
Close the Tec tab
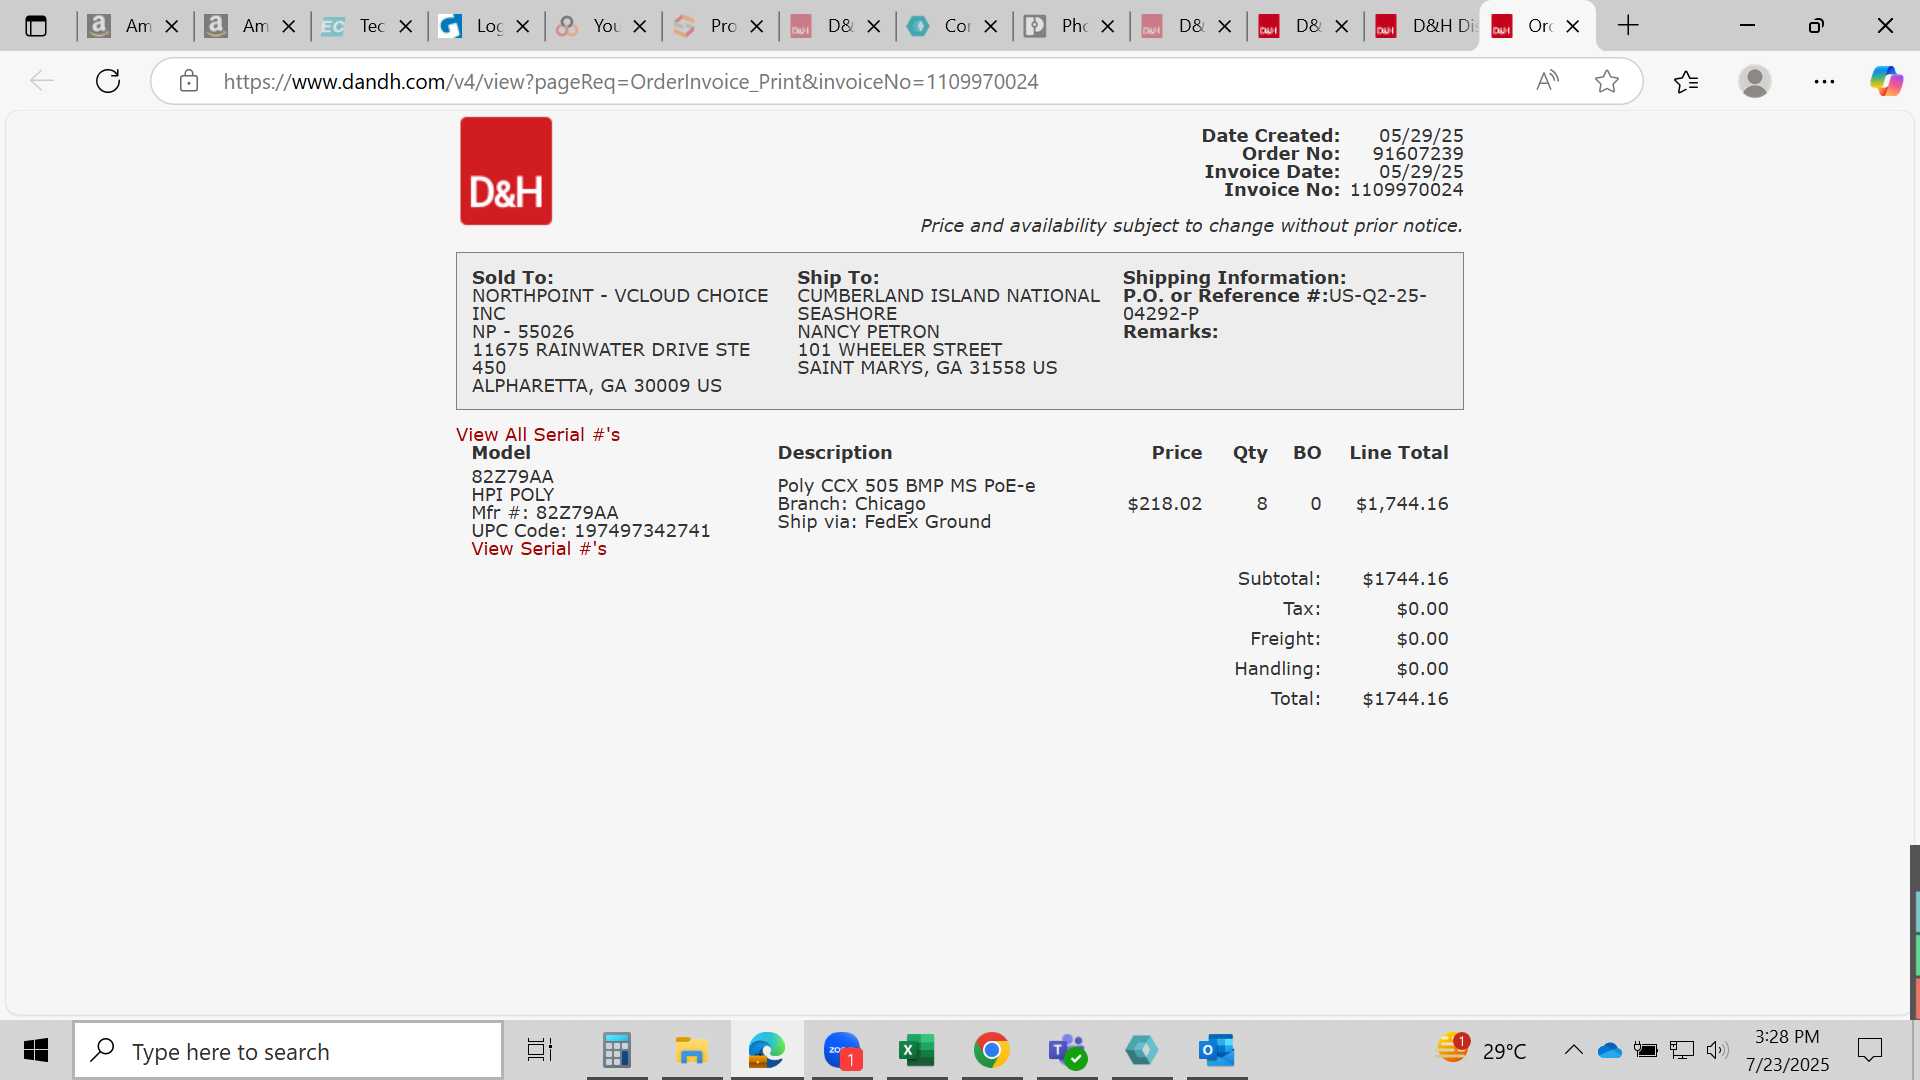406,26
